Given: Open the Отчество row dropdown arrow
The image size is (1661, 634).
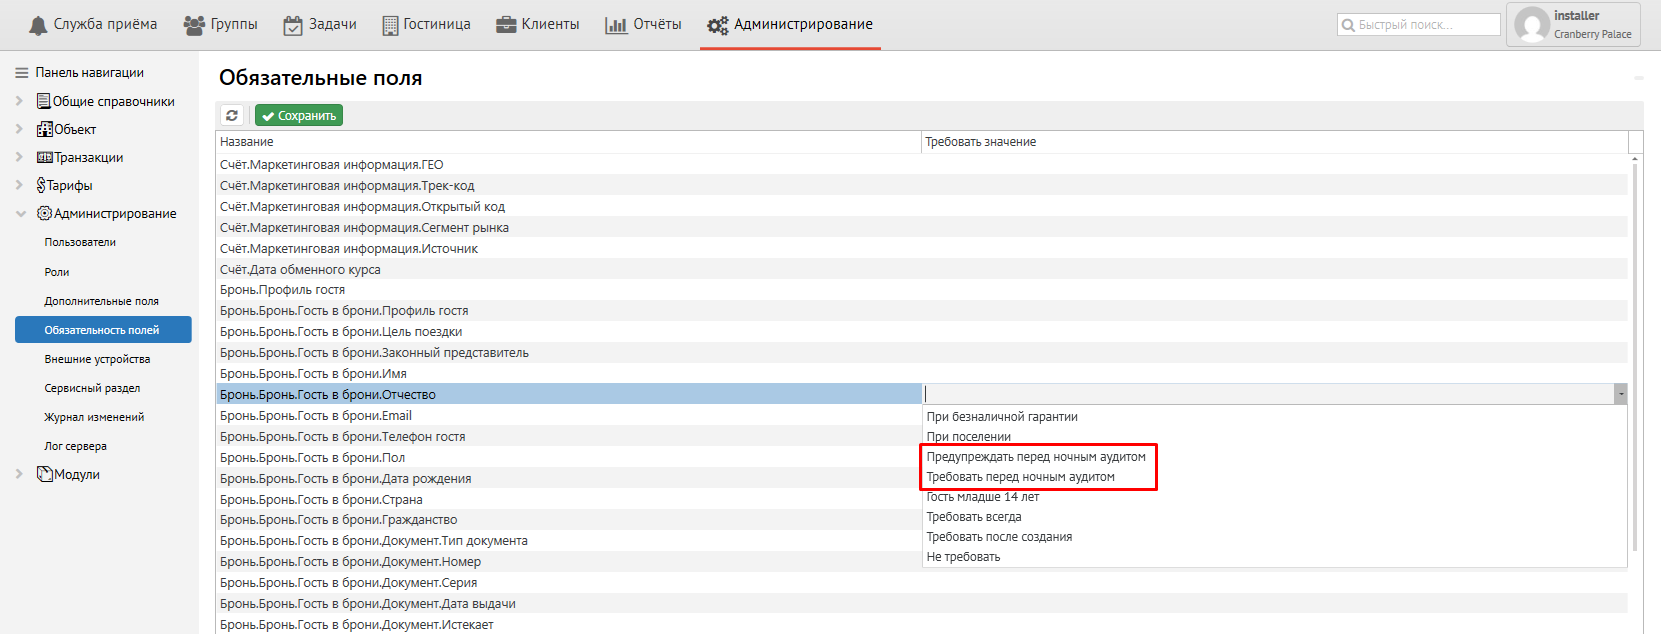Looking at the screenshot, I should (1620, 394).
